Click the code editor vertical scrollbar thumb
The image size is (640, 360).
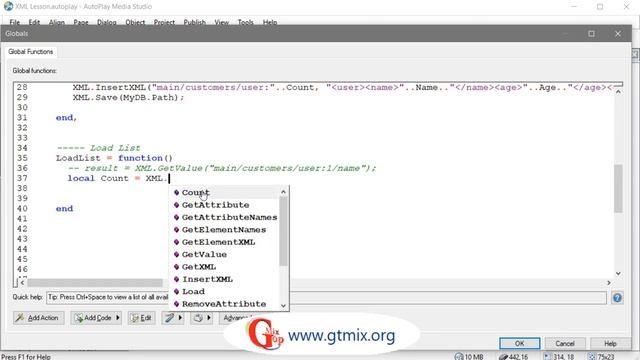[x=618, y=189]
